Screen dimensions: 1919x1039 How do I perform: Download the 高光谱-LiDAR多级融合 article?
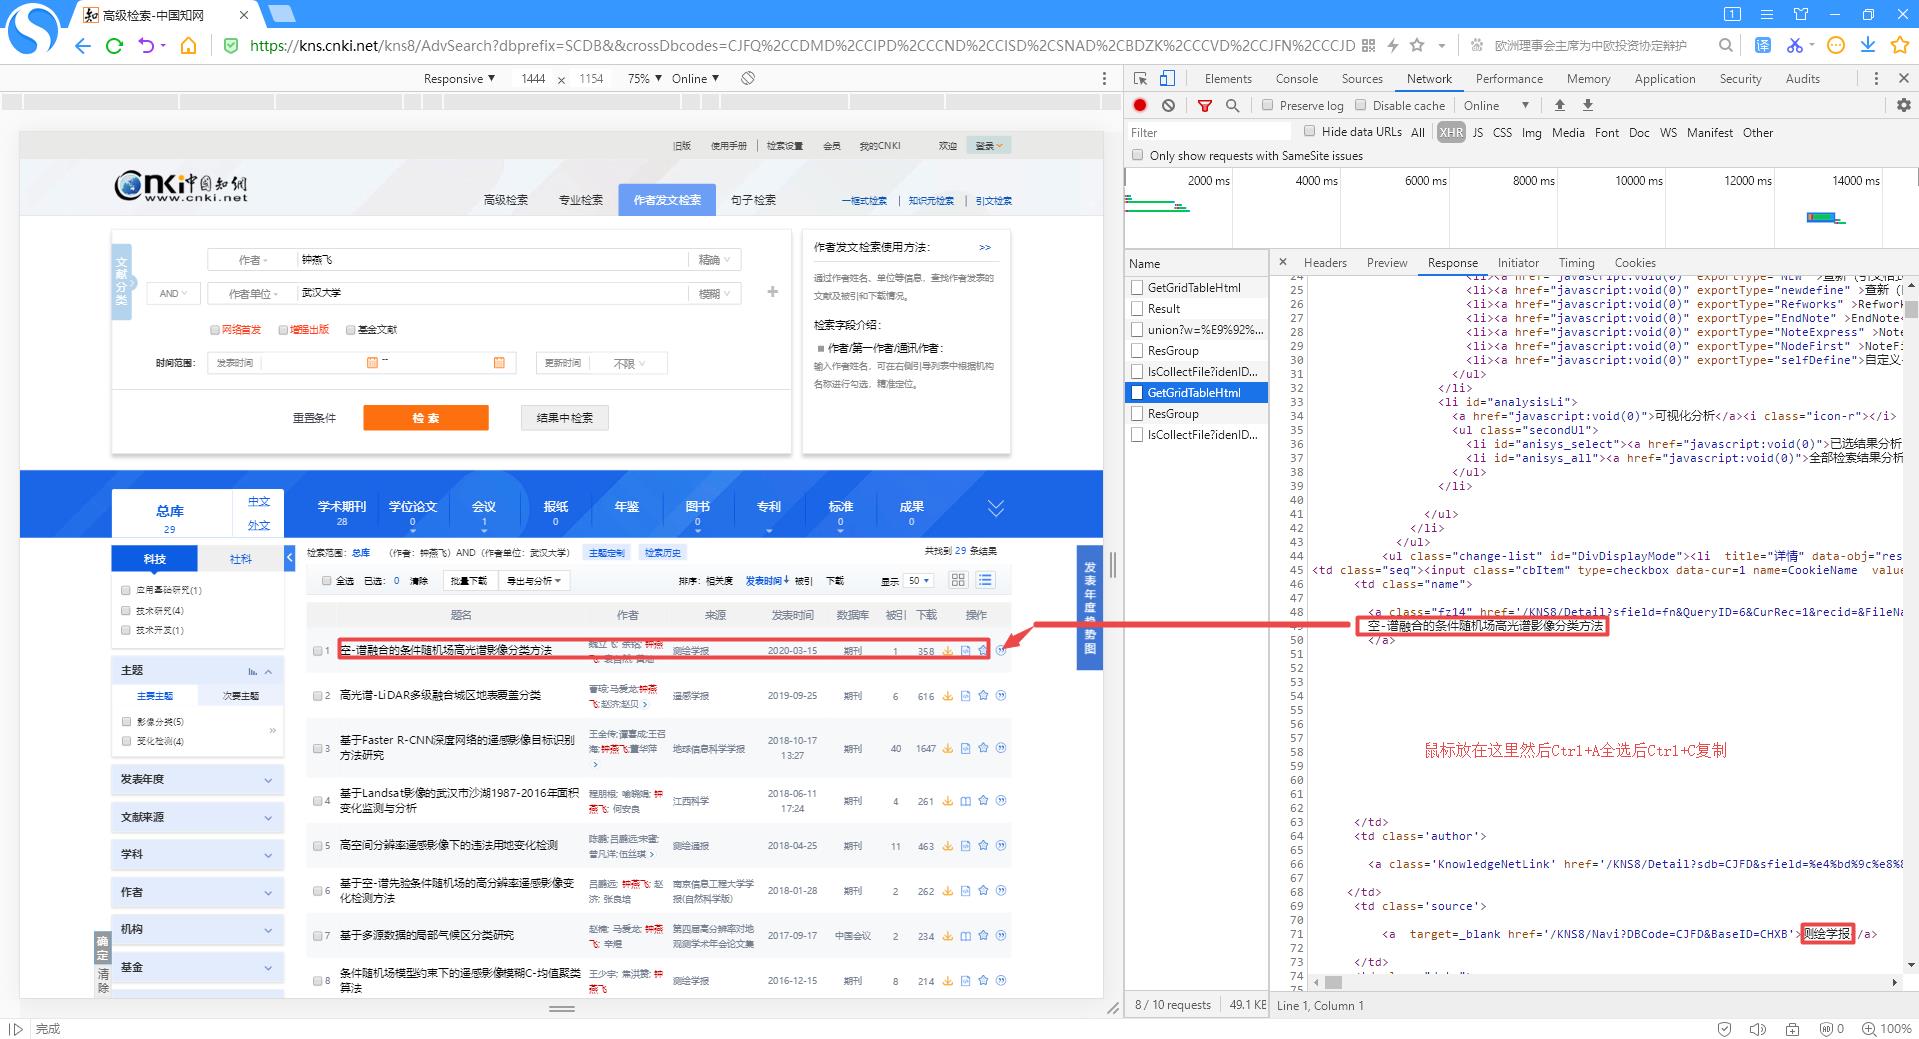(948, 696)
